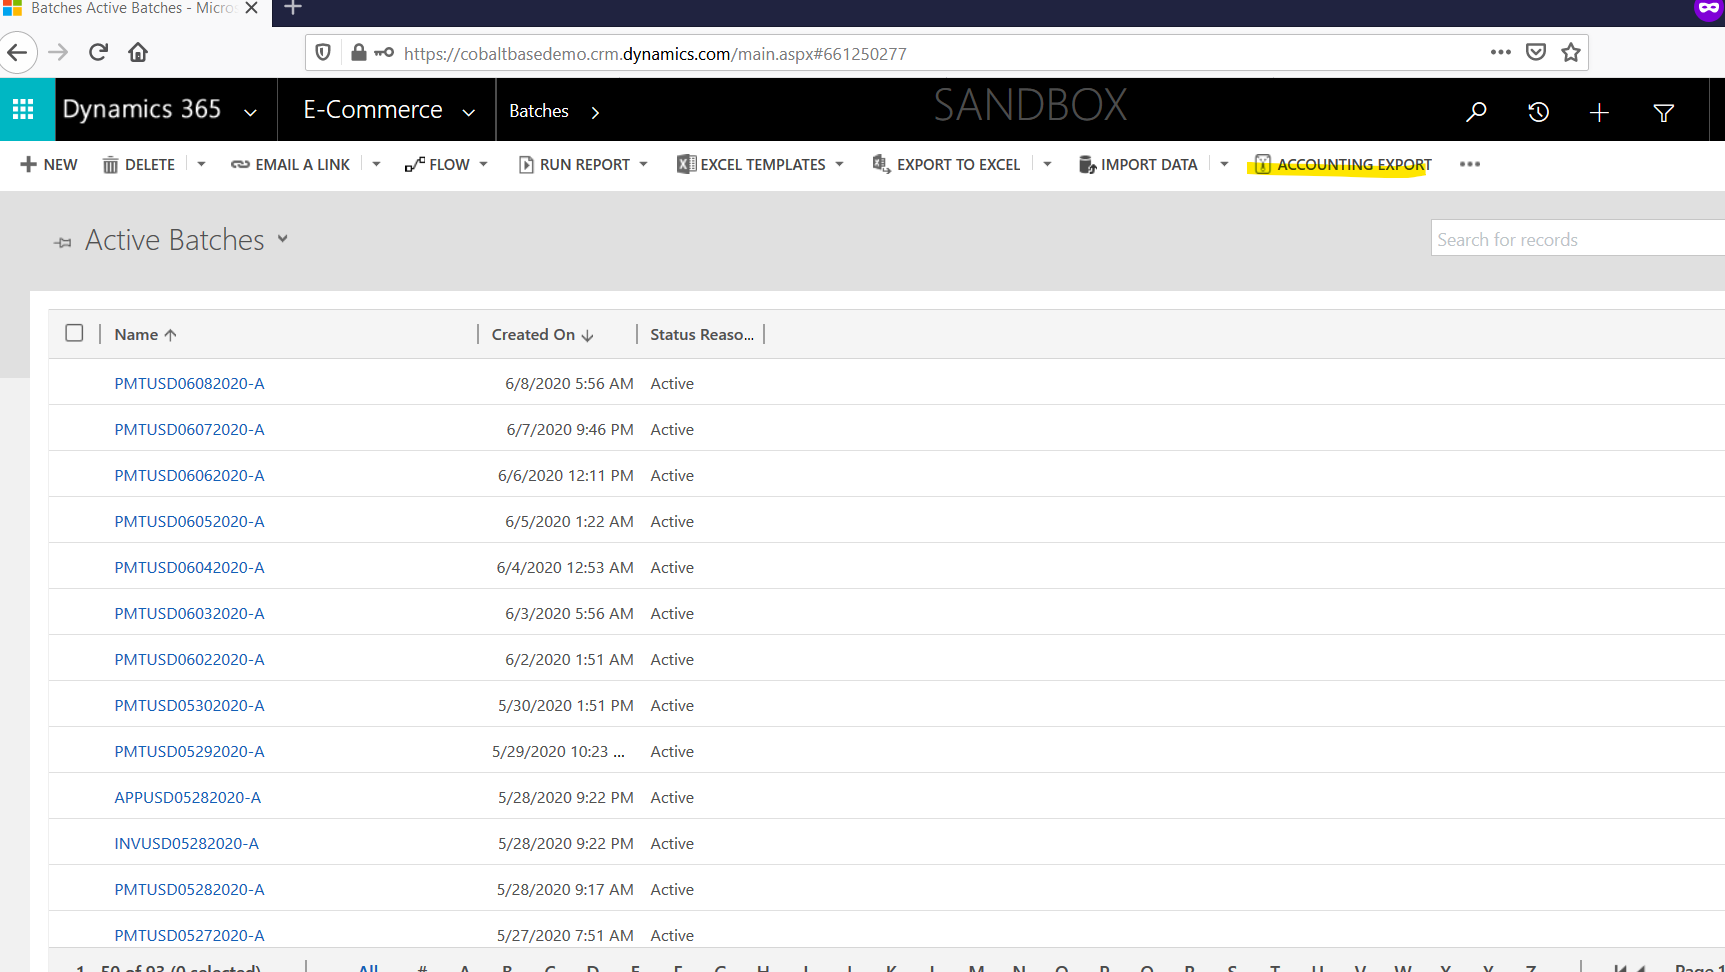Open batch PMTUSD06062020-A
This screenshot has height=972, width=1725.
[189, 475]
